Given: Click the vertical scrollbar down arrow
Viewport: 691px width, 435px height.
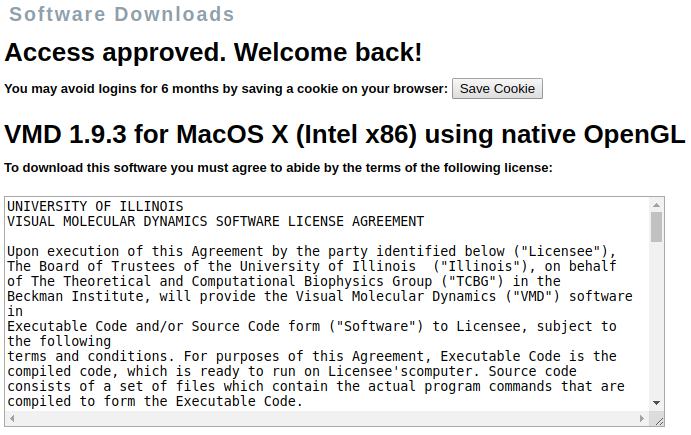Looking at the screenshot, I should pos(656,402).
